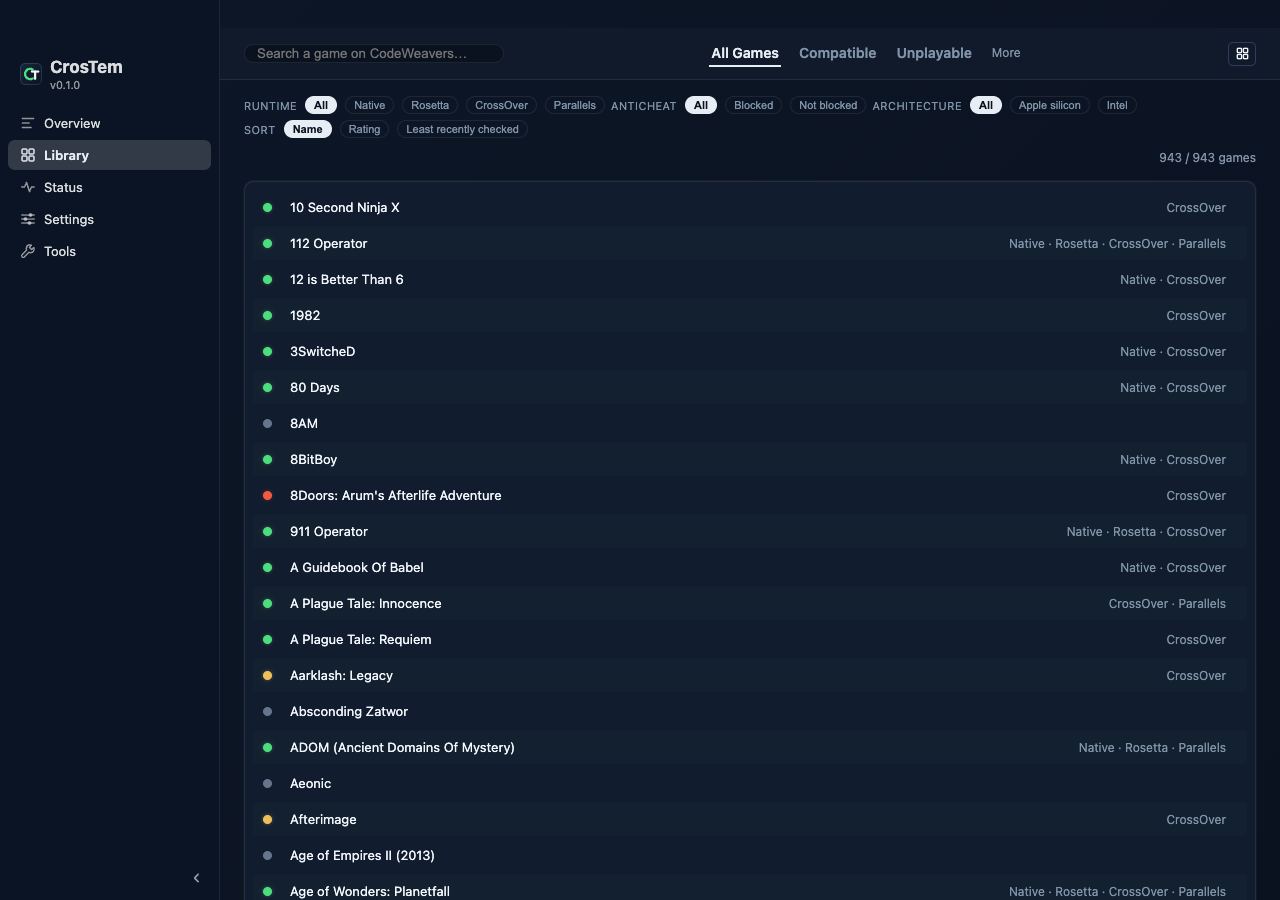Select the Anticheat All filter
The height and width of the screenshot is (900, 1280).
pos(701,105)
